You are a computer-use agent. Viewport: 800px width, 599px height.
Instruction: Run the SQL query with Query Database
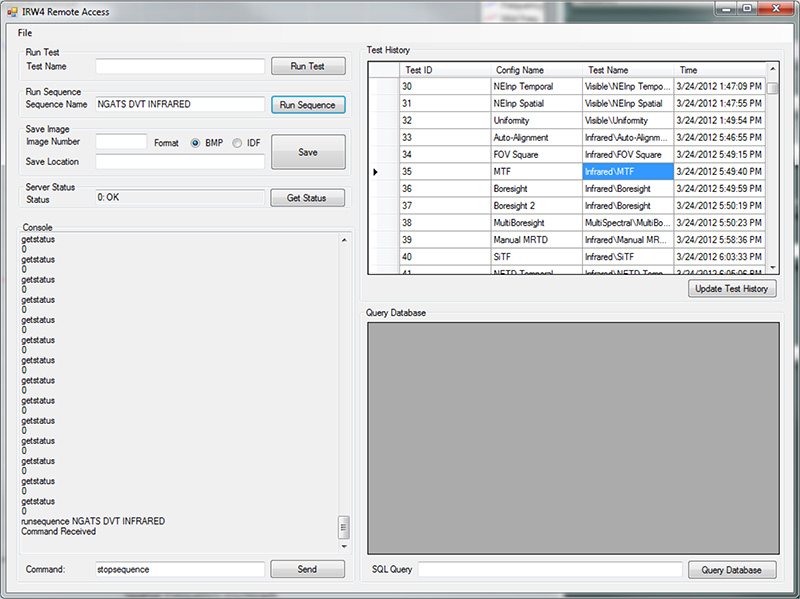(x=732, y=570)
